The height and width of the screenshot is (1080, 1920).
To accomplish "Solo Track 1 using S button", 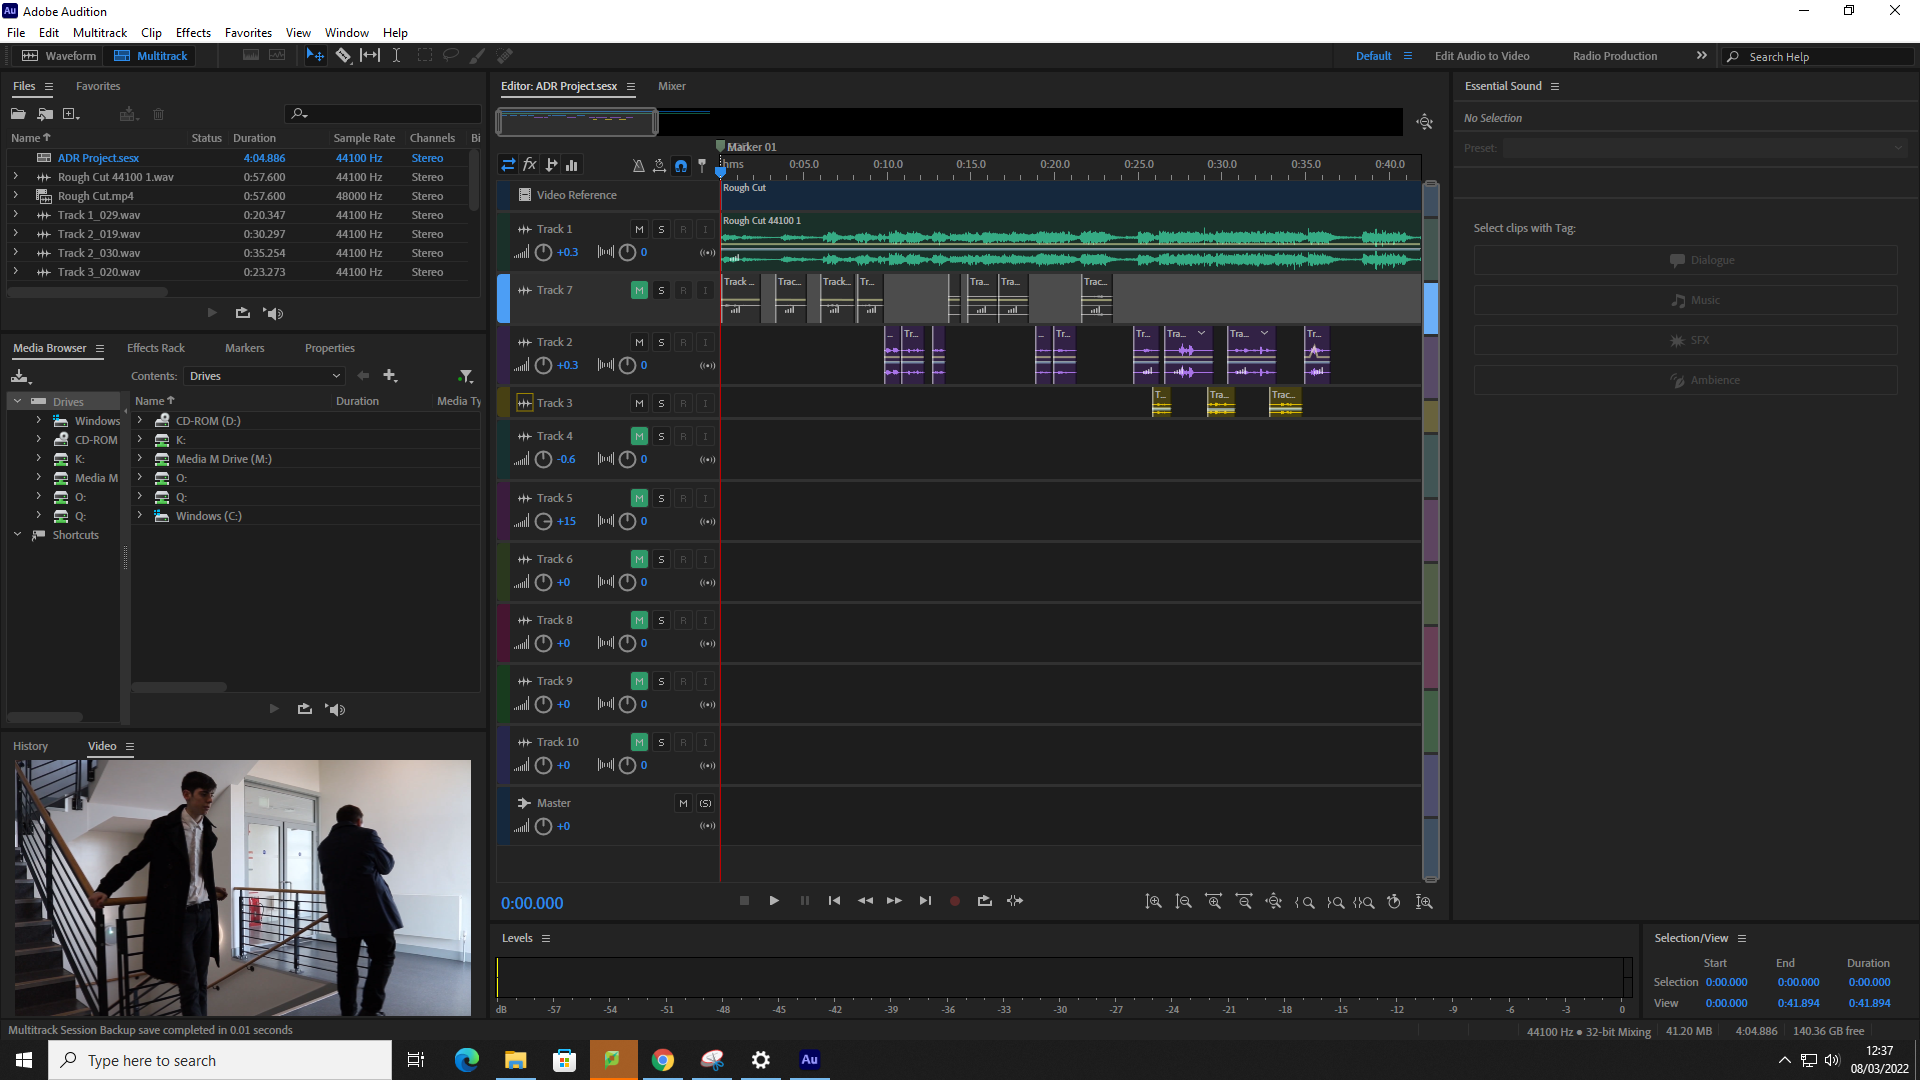I will click(x=661, y=229).
